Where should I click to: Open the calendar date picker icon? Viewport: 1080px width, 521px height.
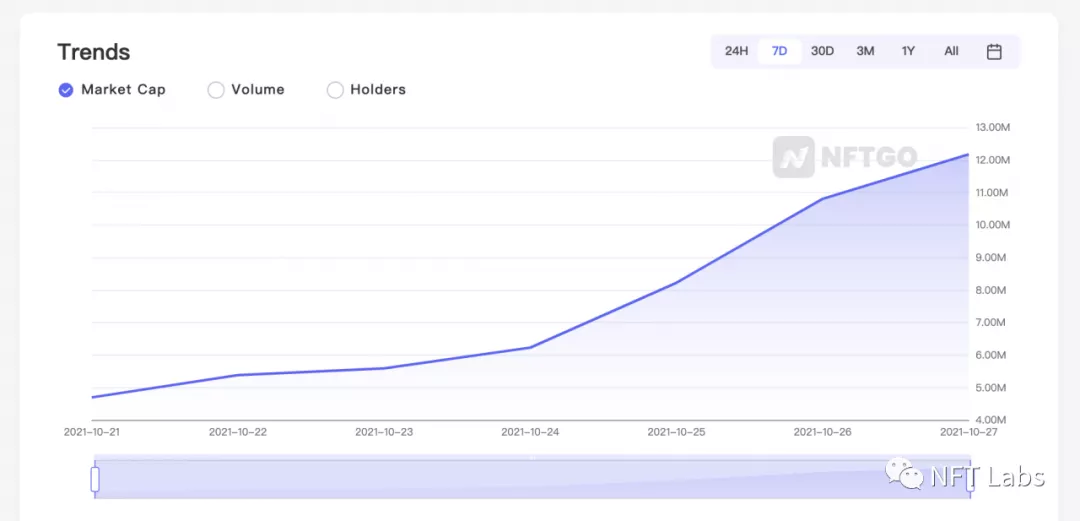994,52
